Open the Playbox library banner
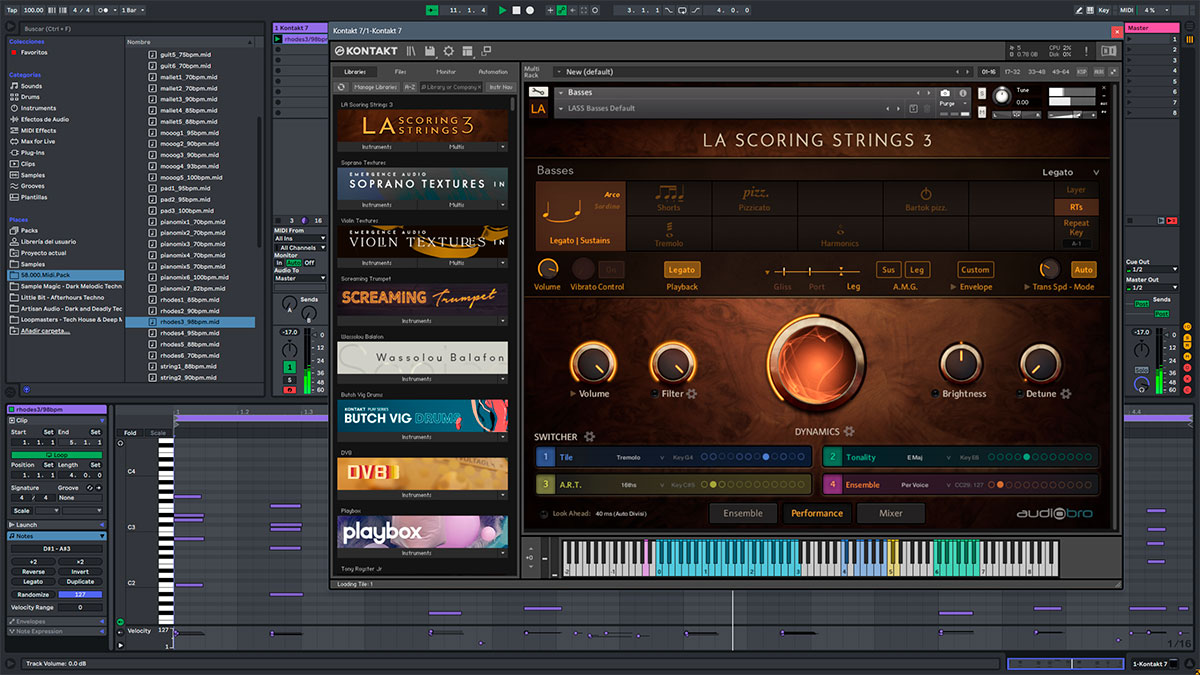Image resolution: width=1200 pixels, height=675 pixels. click(x=422, y=532)
